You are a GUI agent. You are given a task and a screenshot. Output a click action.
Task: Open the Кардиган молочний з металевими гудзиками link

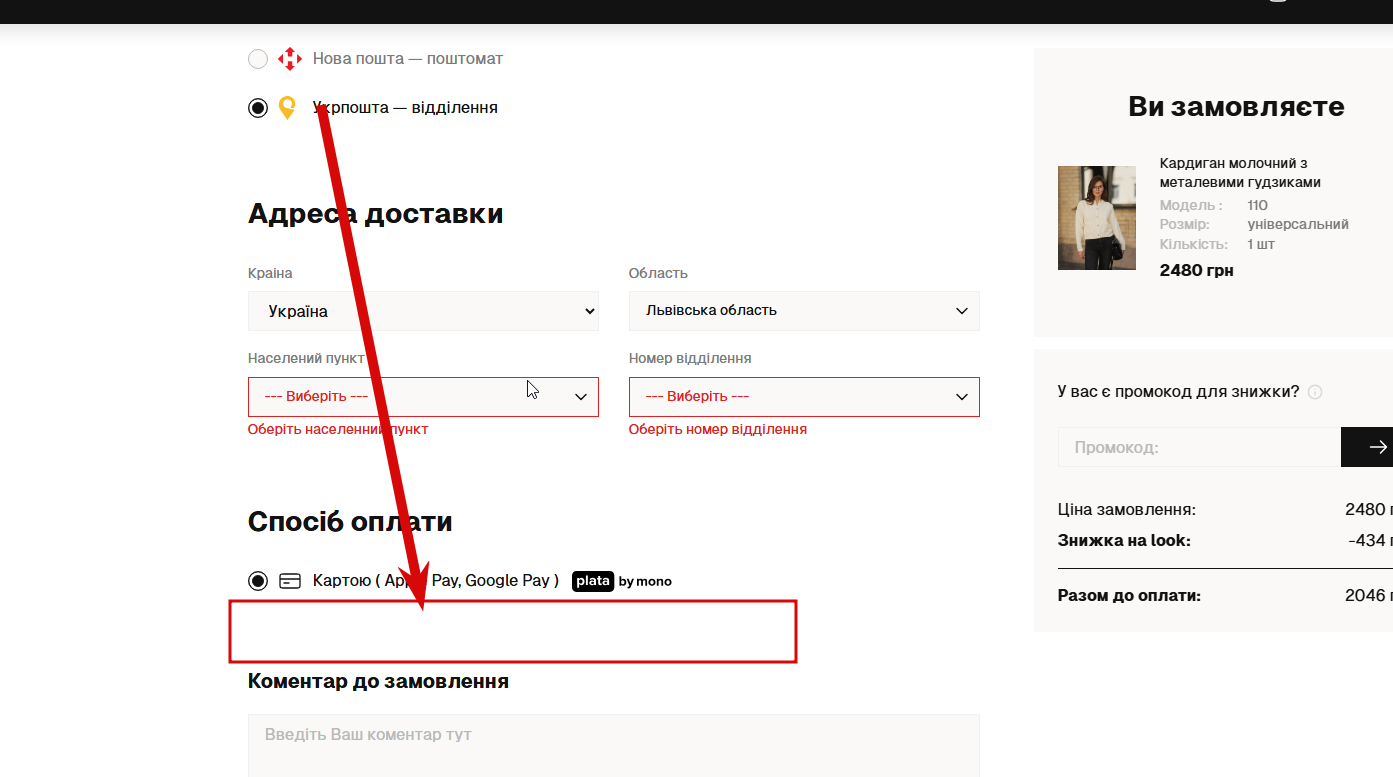click(1240, 173)
